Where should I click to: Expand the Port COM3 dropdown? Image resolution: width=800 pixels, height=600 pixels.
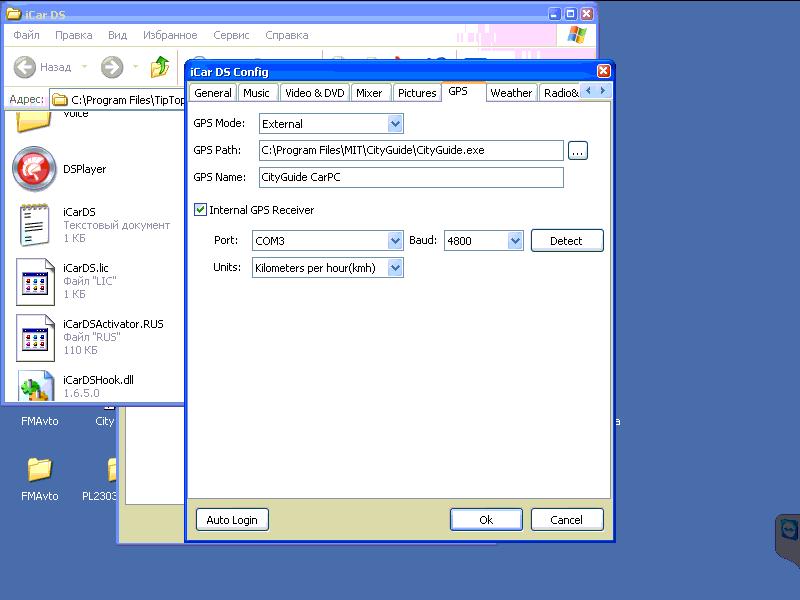pos(395,241)
